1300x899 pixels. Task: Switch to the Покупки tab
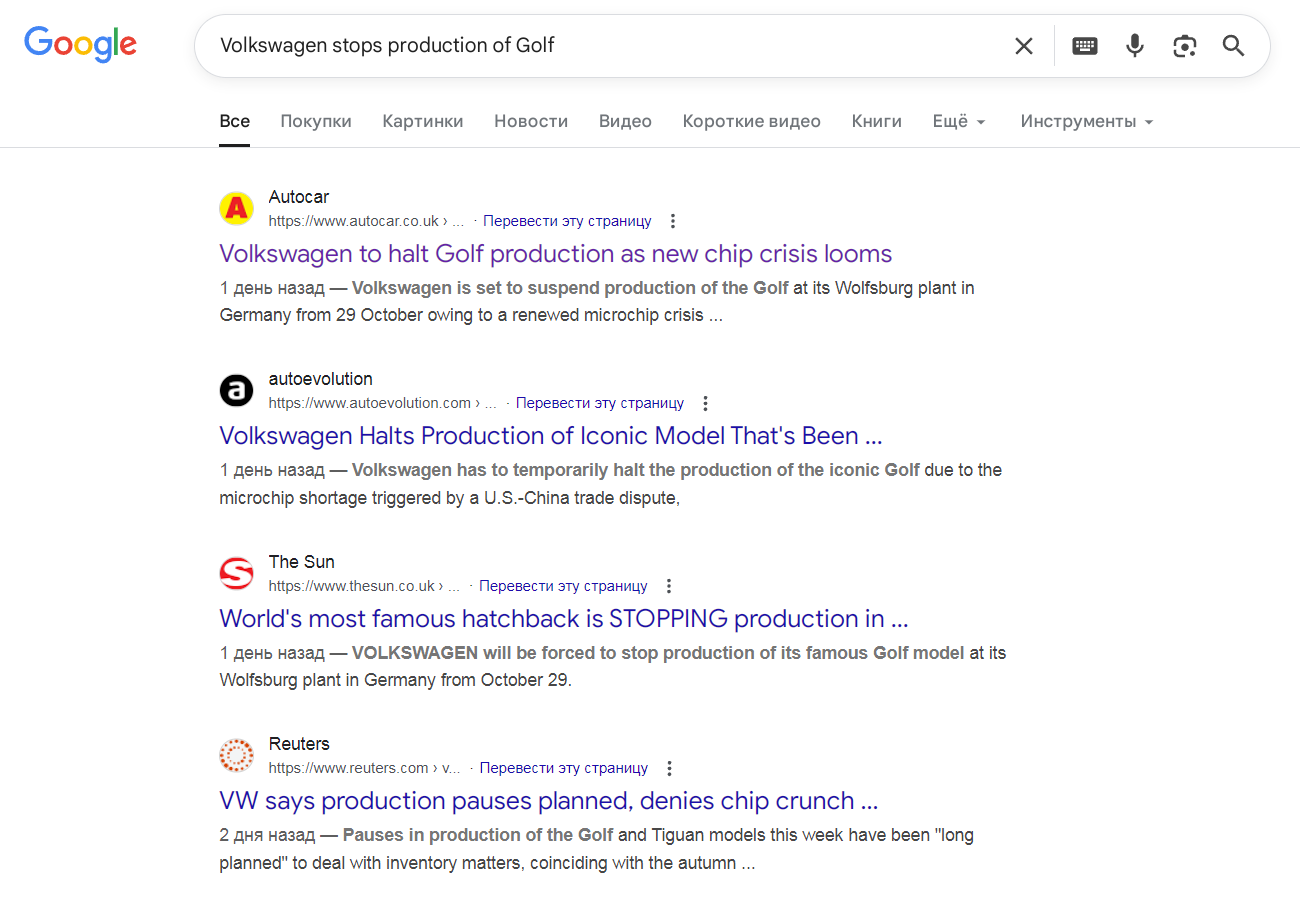(316, 121)
